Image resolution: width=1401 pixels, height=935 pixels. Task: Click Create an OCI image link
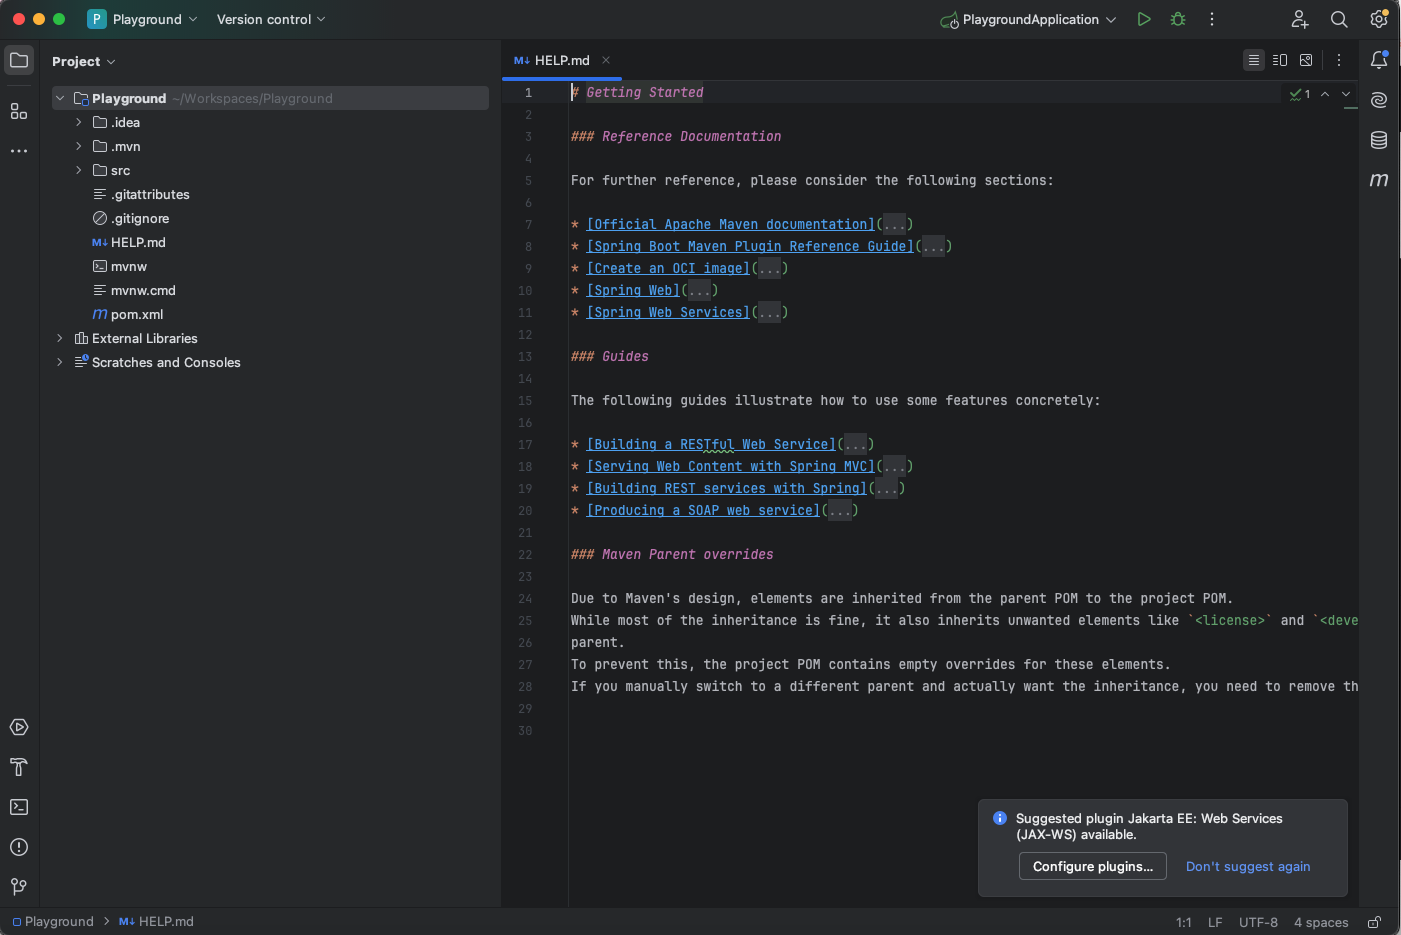point(668,268)
